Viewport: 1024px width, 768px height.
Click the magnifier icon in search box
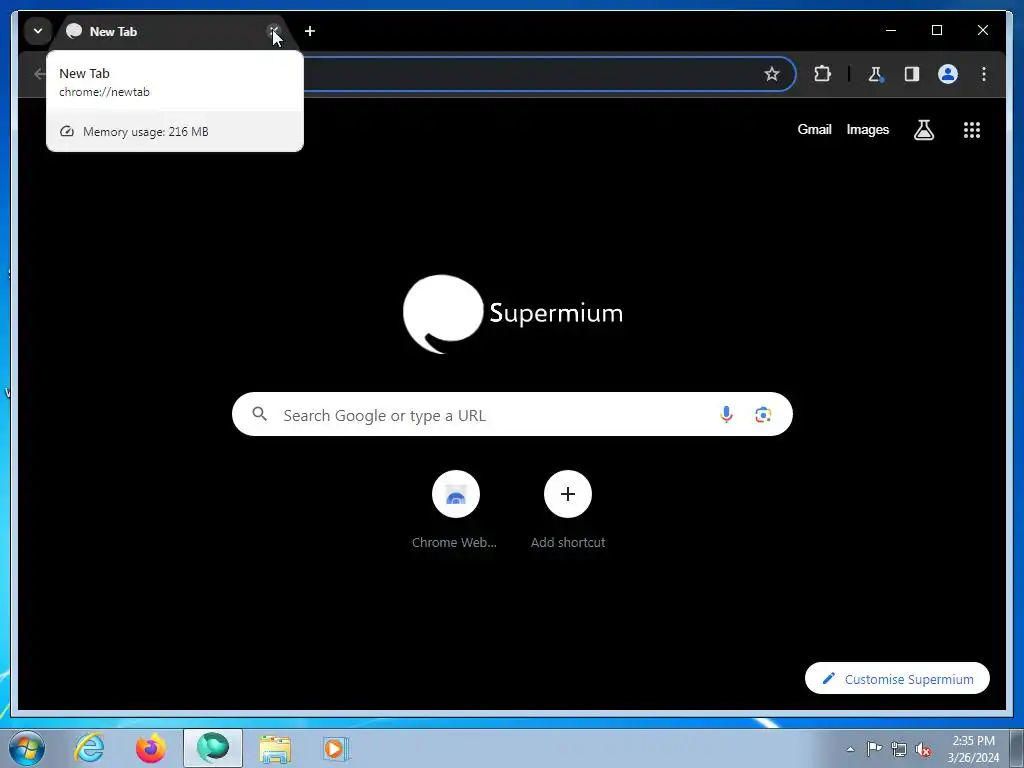259,414
